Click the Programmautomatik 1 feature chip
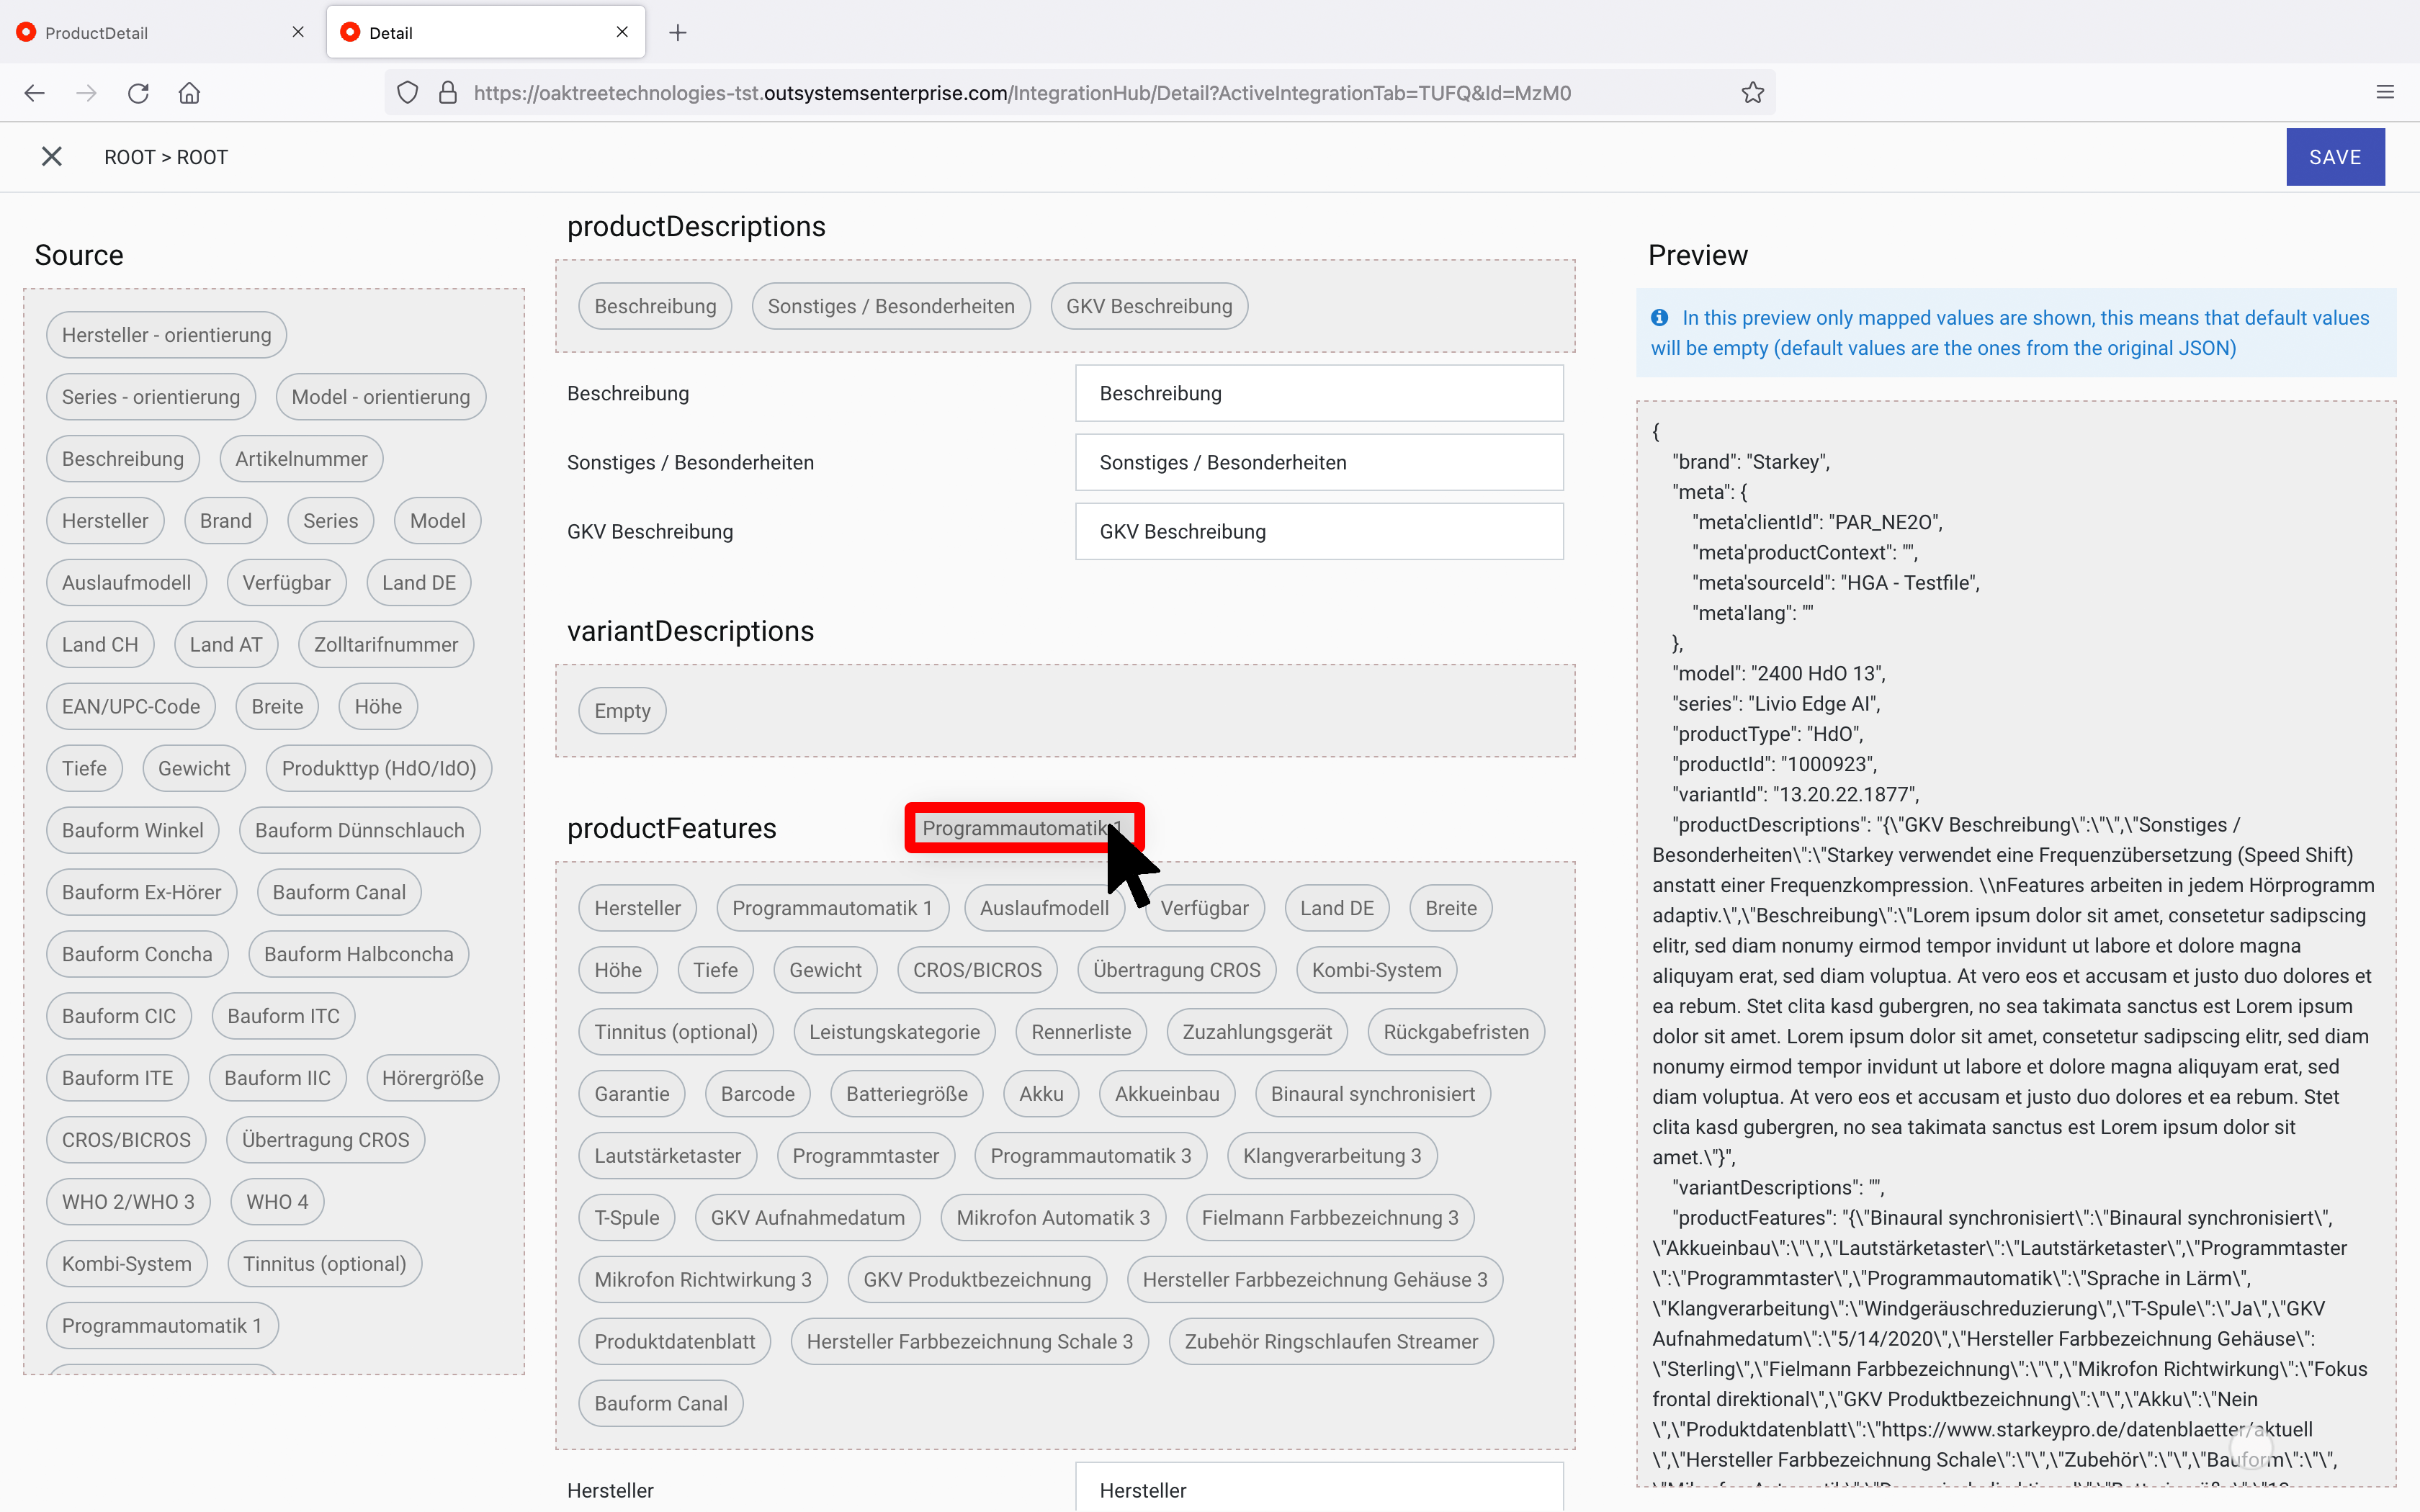Image resolution: width=2420 pixels, height=1512 pixels. tap(833, 907)
